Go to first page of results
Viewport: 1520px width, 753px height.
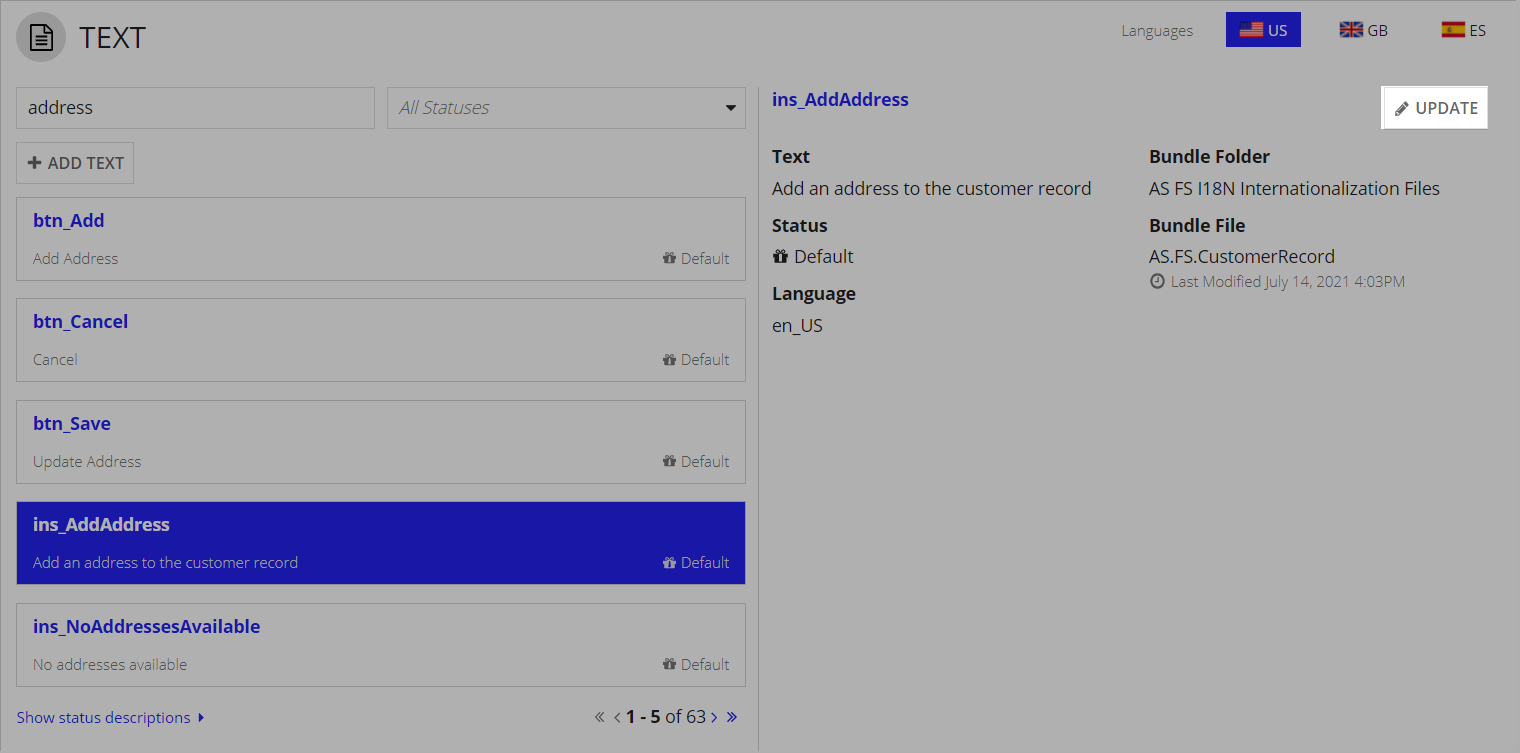tap(599, 717)
